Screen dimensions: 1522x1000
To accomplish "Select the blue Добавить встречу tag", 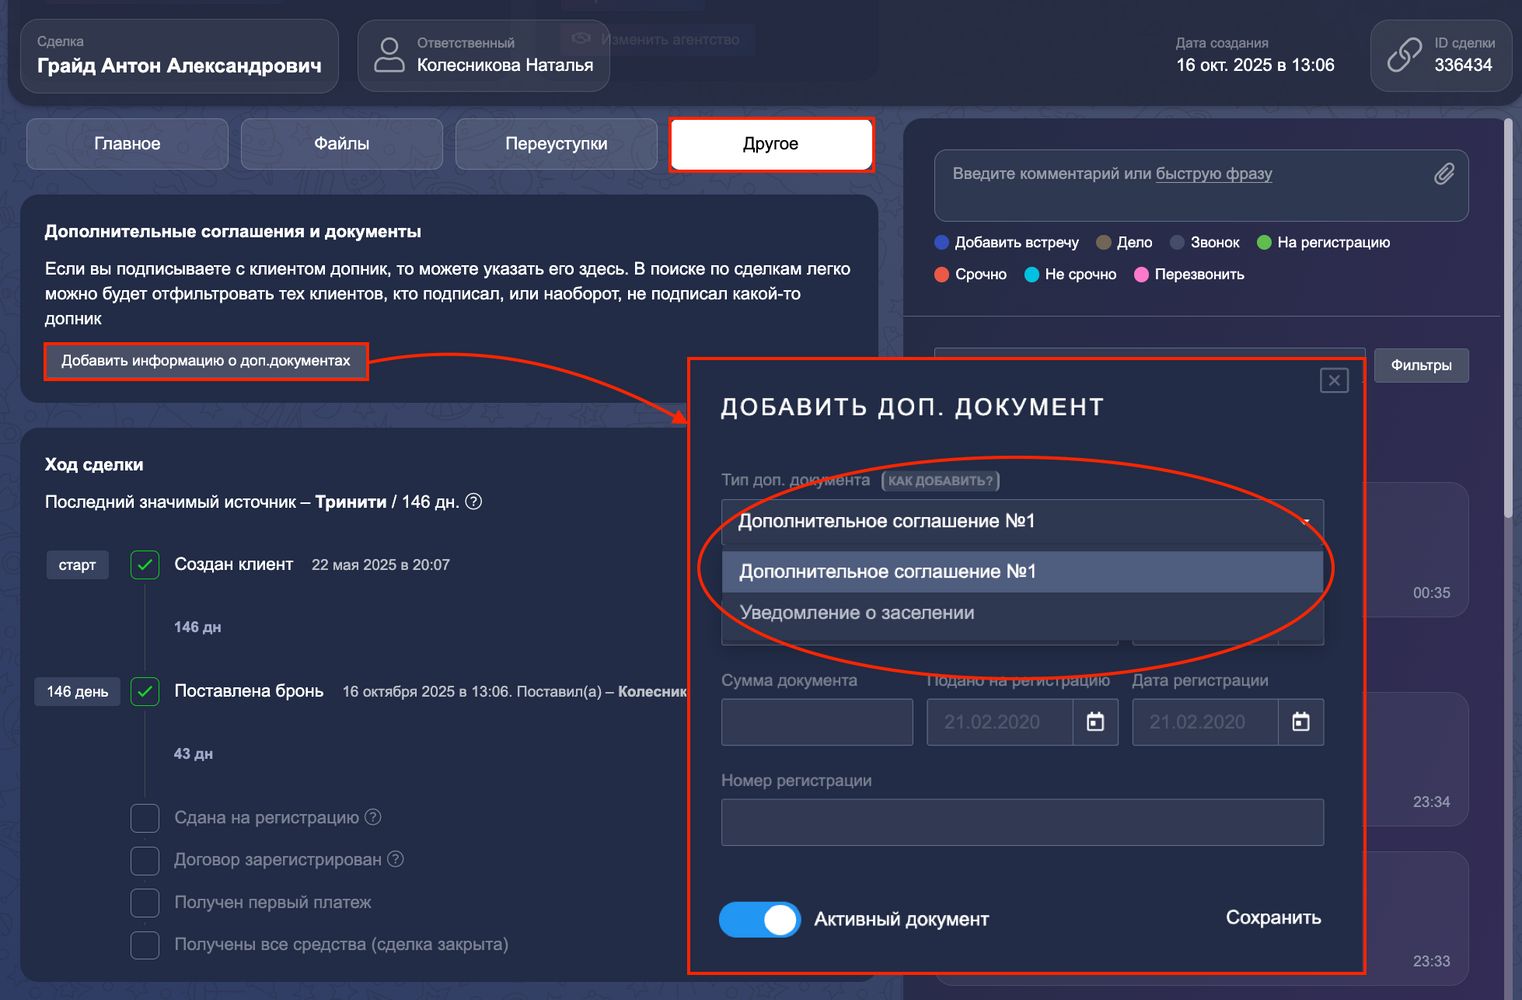I will click(x=1006, y=242).
